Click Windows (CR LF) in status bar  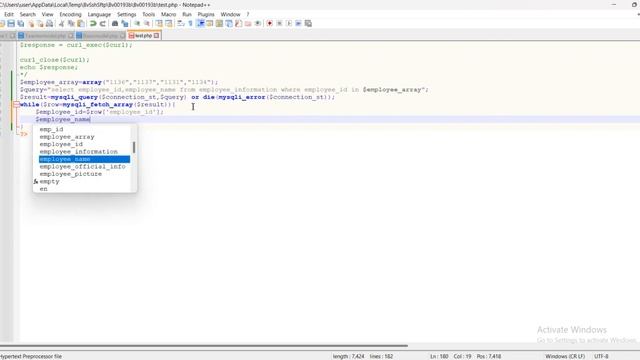[565, 356]
